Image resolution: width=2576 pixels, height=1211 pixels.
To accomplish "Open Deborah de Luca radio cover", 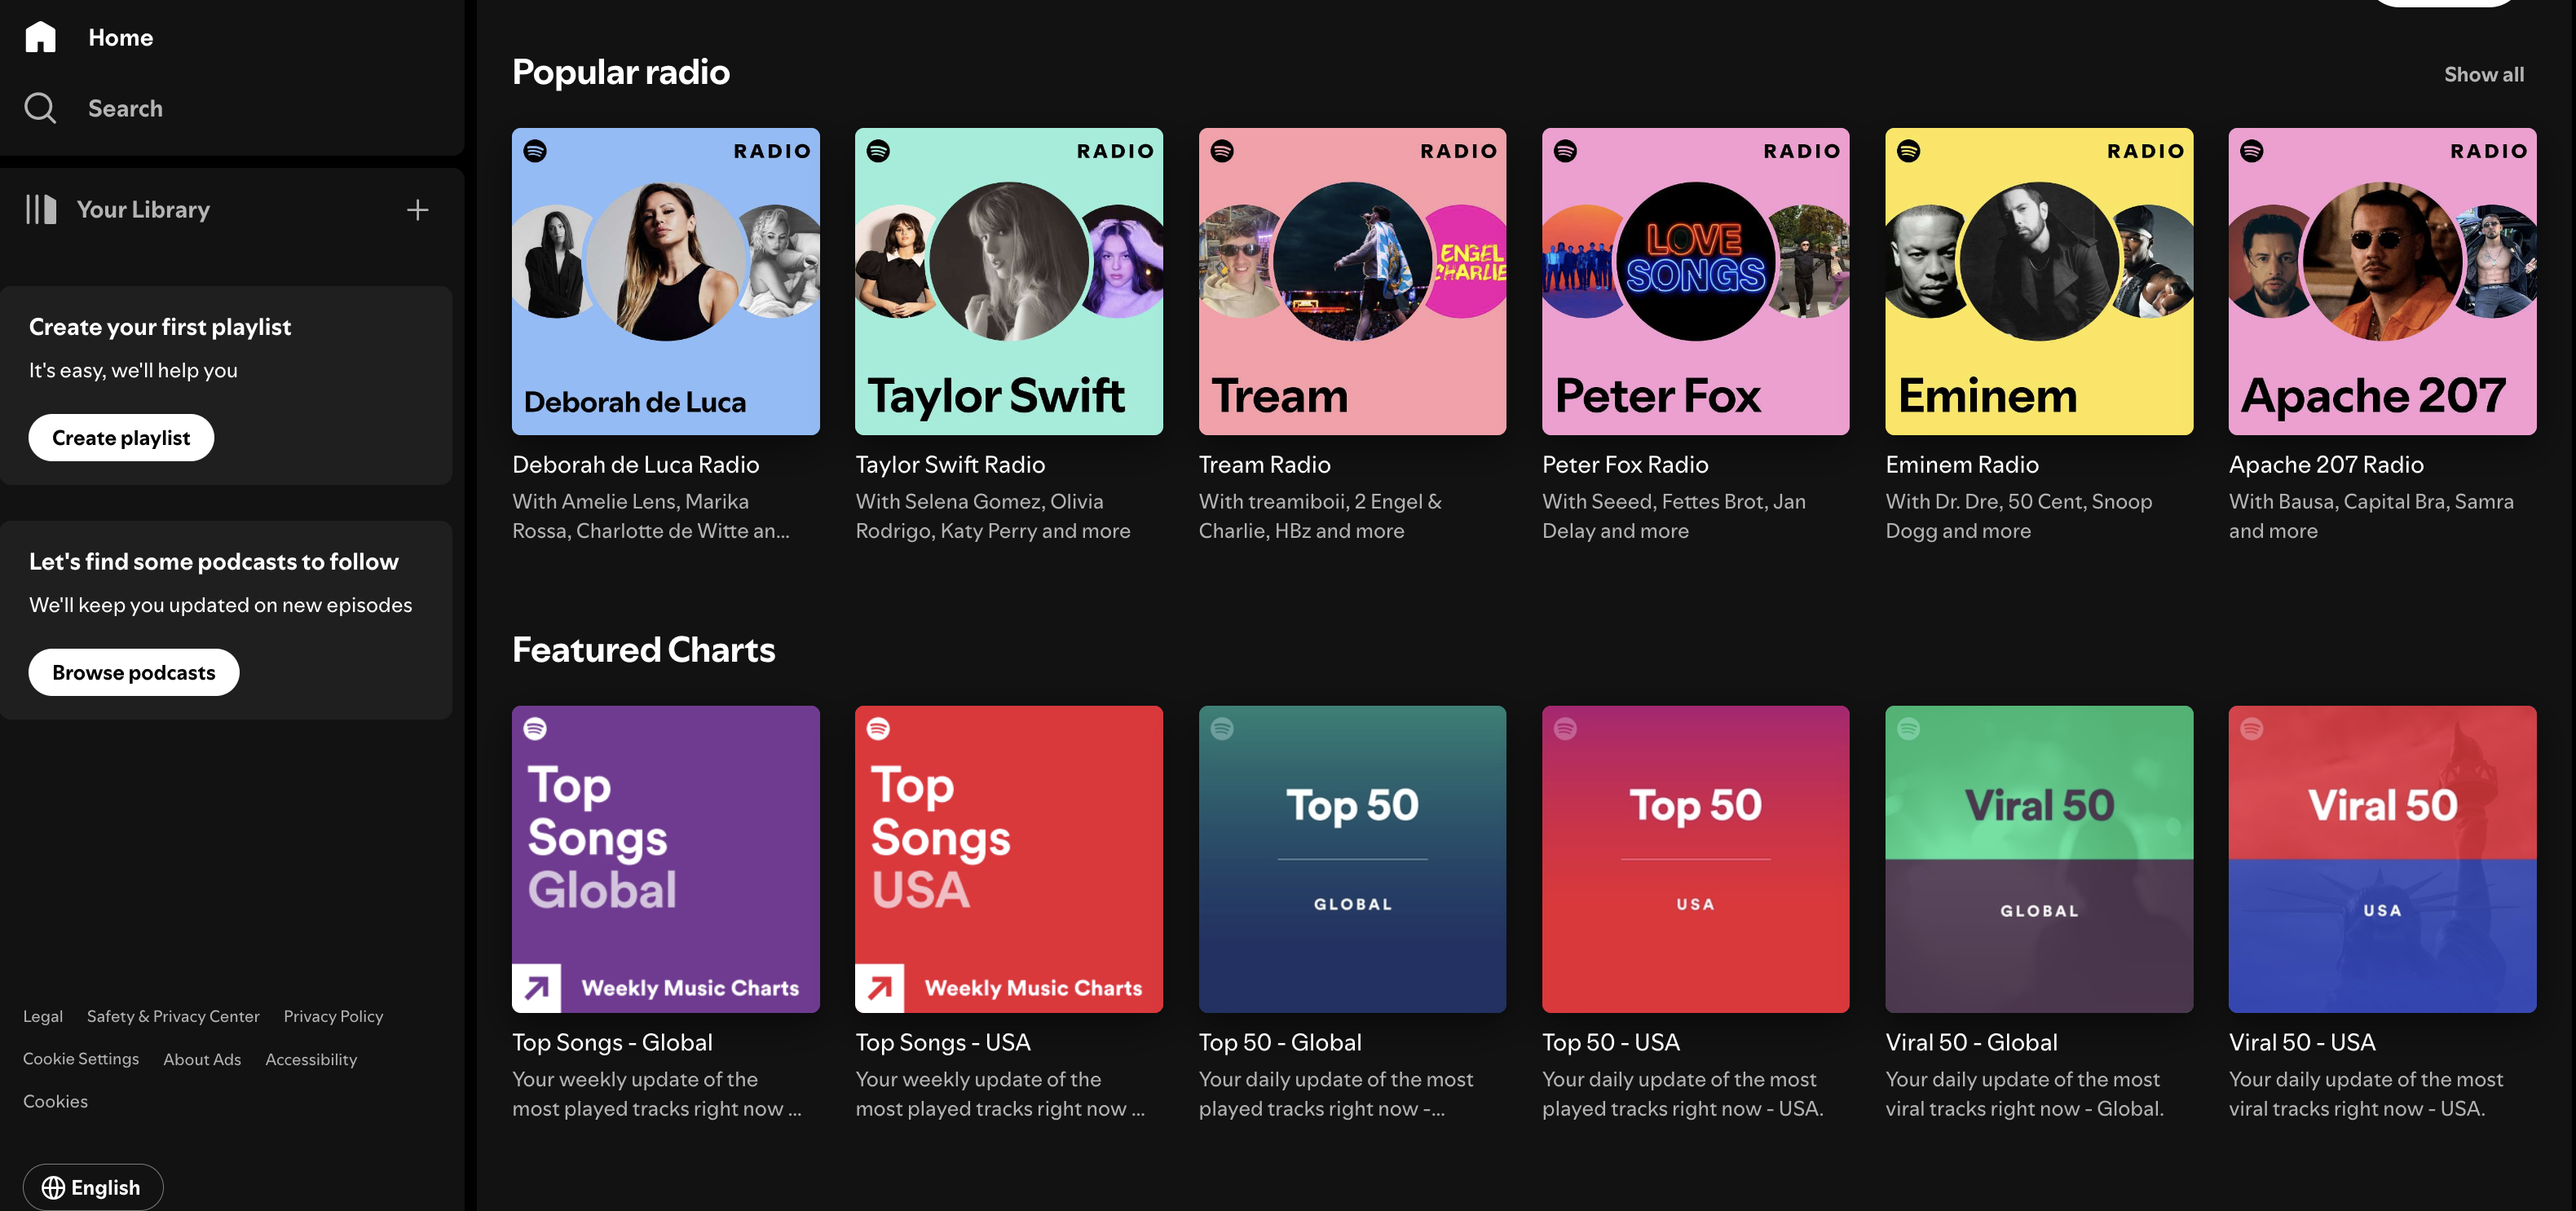I will point(666,281).
